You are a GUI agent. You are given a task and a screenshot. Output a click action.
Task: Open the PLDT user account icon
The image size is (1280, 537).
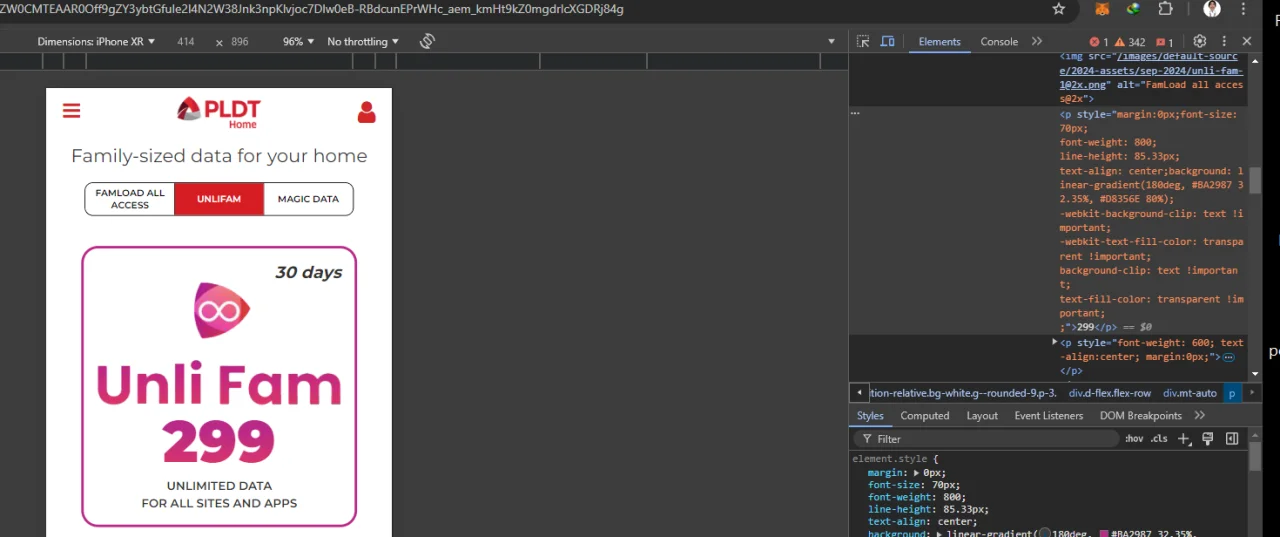pyautogui.click(x=367, y=112)
